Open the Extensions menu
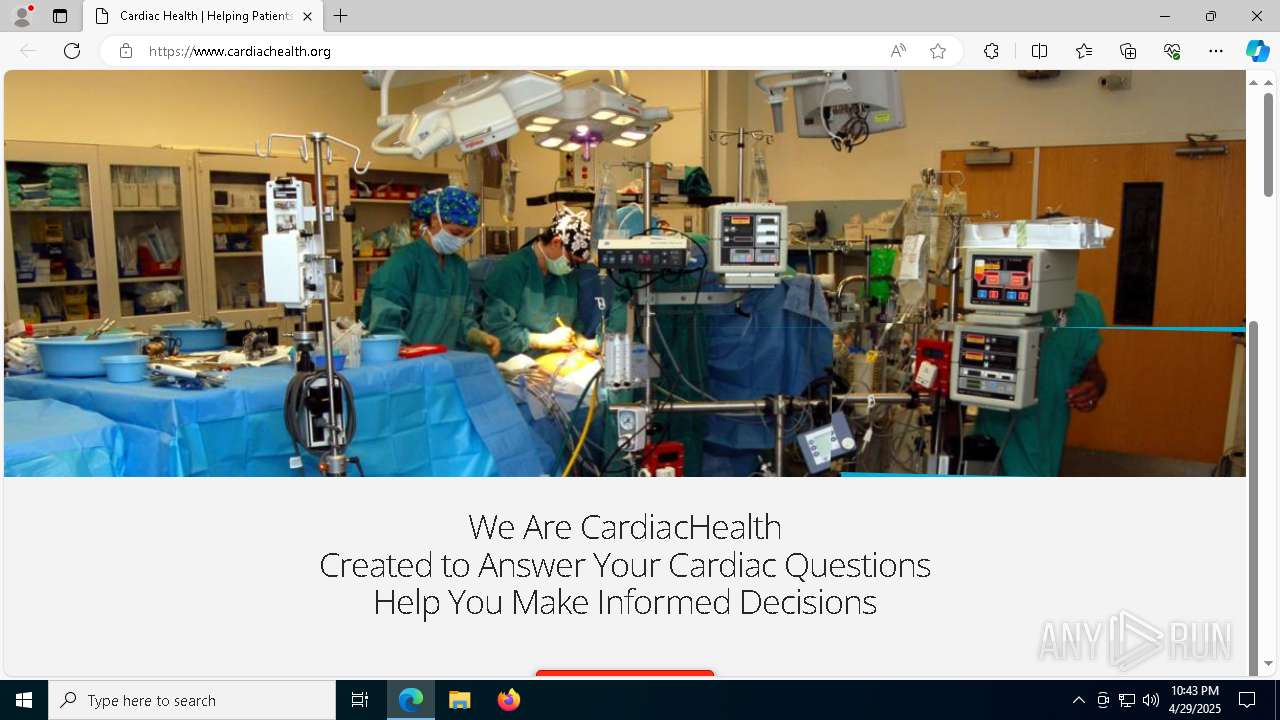Screen dimensions: 1280x720 pyautogui.click(x=991, y=51)
